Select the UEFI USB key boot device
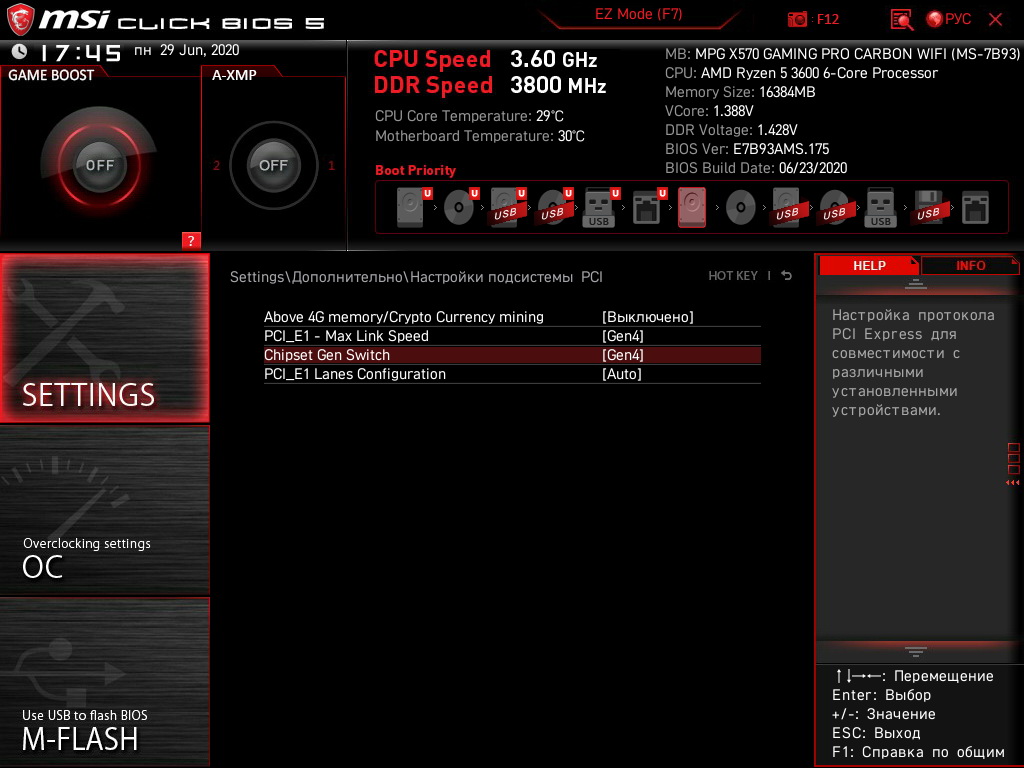 click(x=601, y=207)
